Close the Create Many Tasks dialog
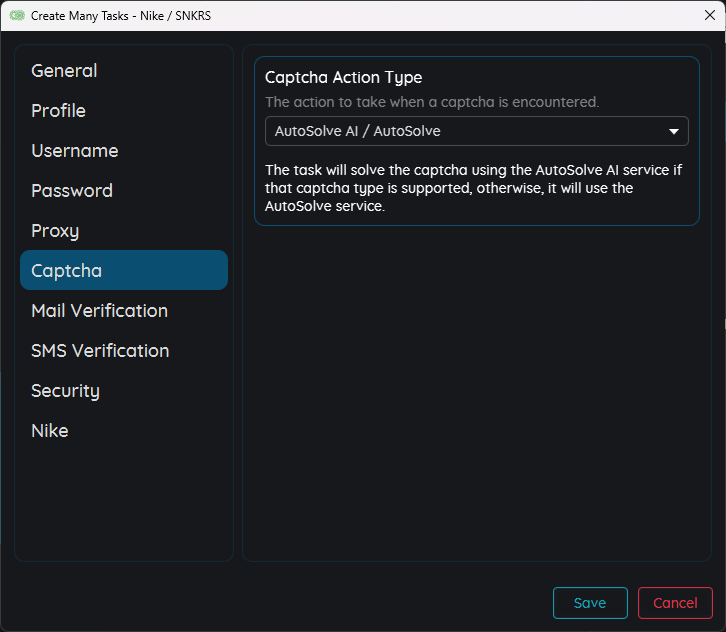Image resolution: width=726 pixels, height=632 pixels. [x=709, y=15]
